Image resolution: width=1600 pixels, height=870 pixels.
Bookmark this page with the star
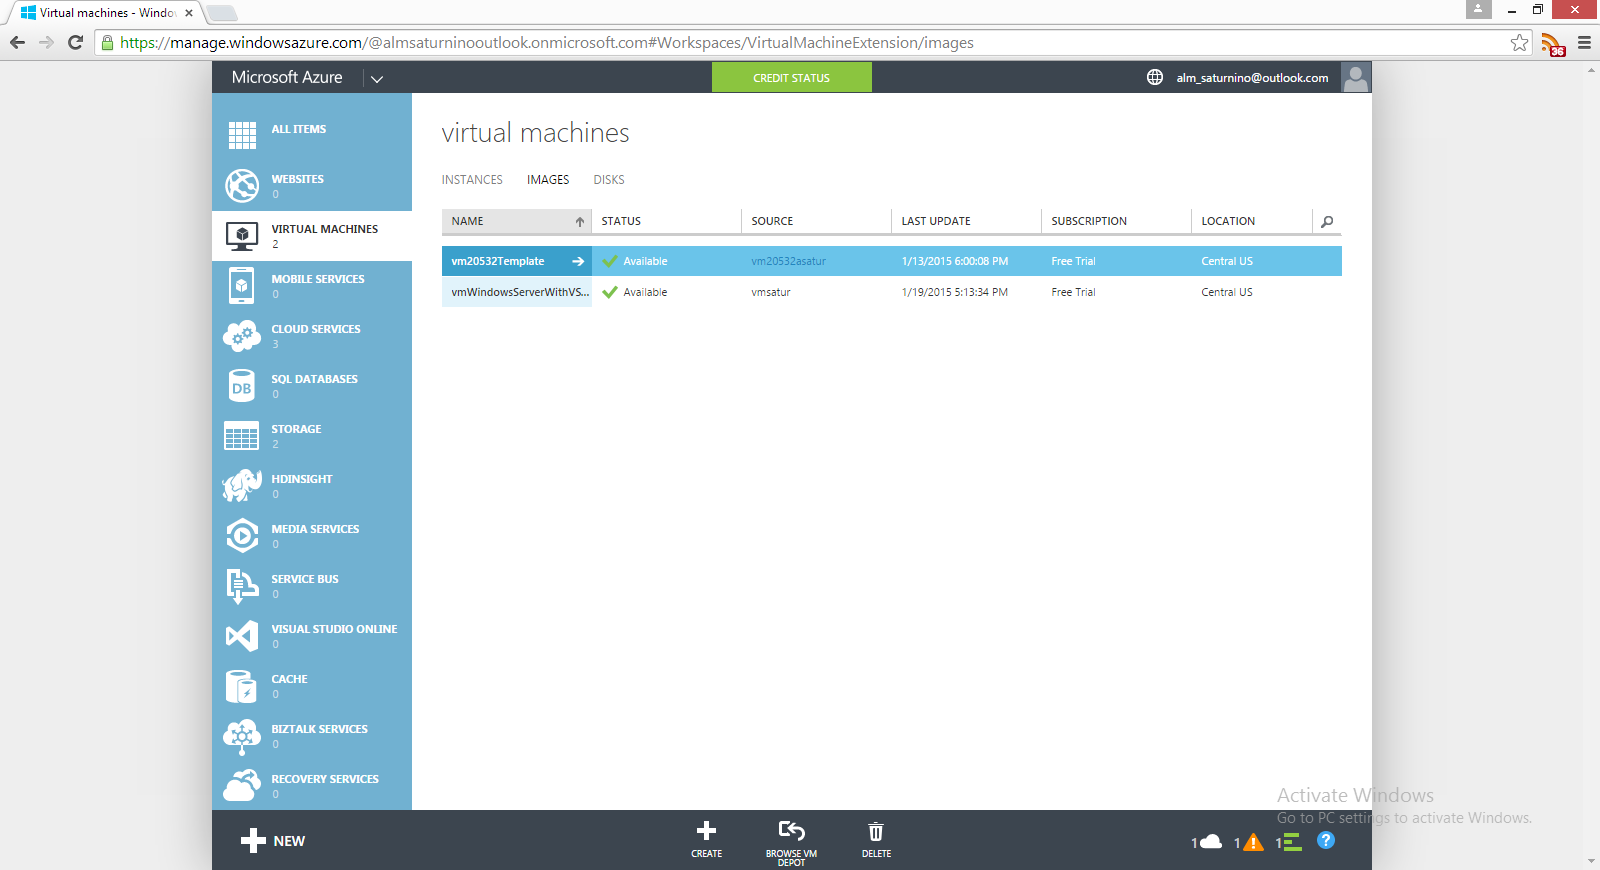click(1520, 43)
